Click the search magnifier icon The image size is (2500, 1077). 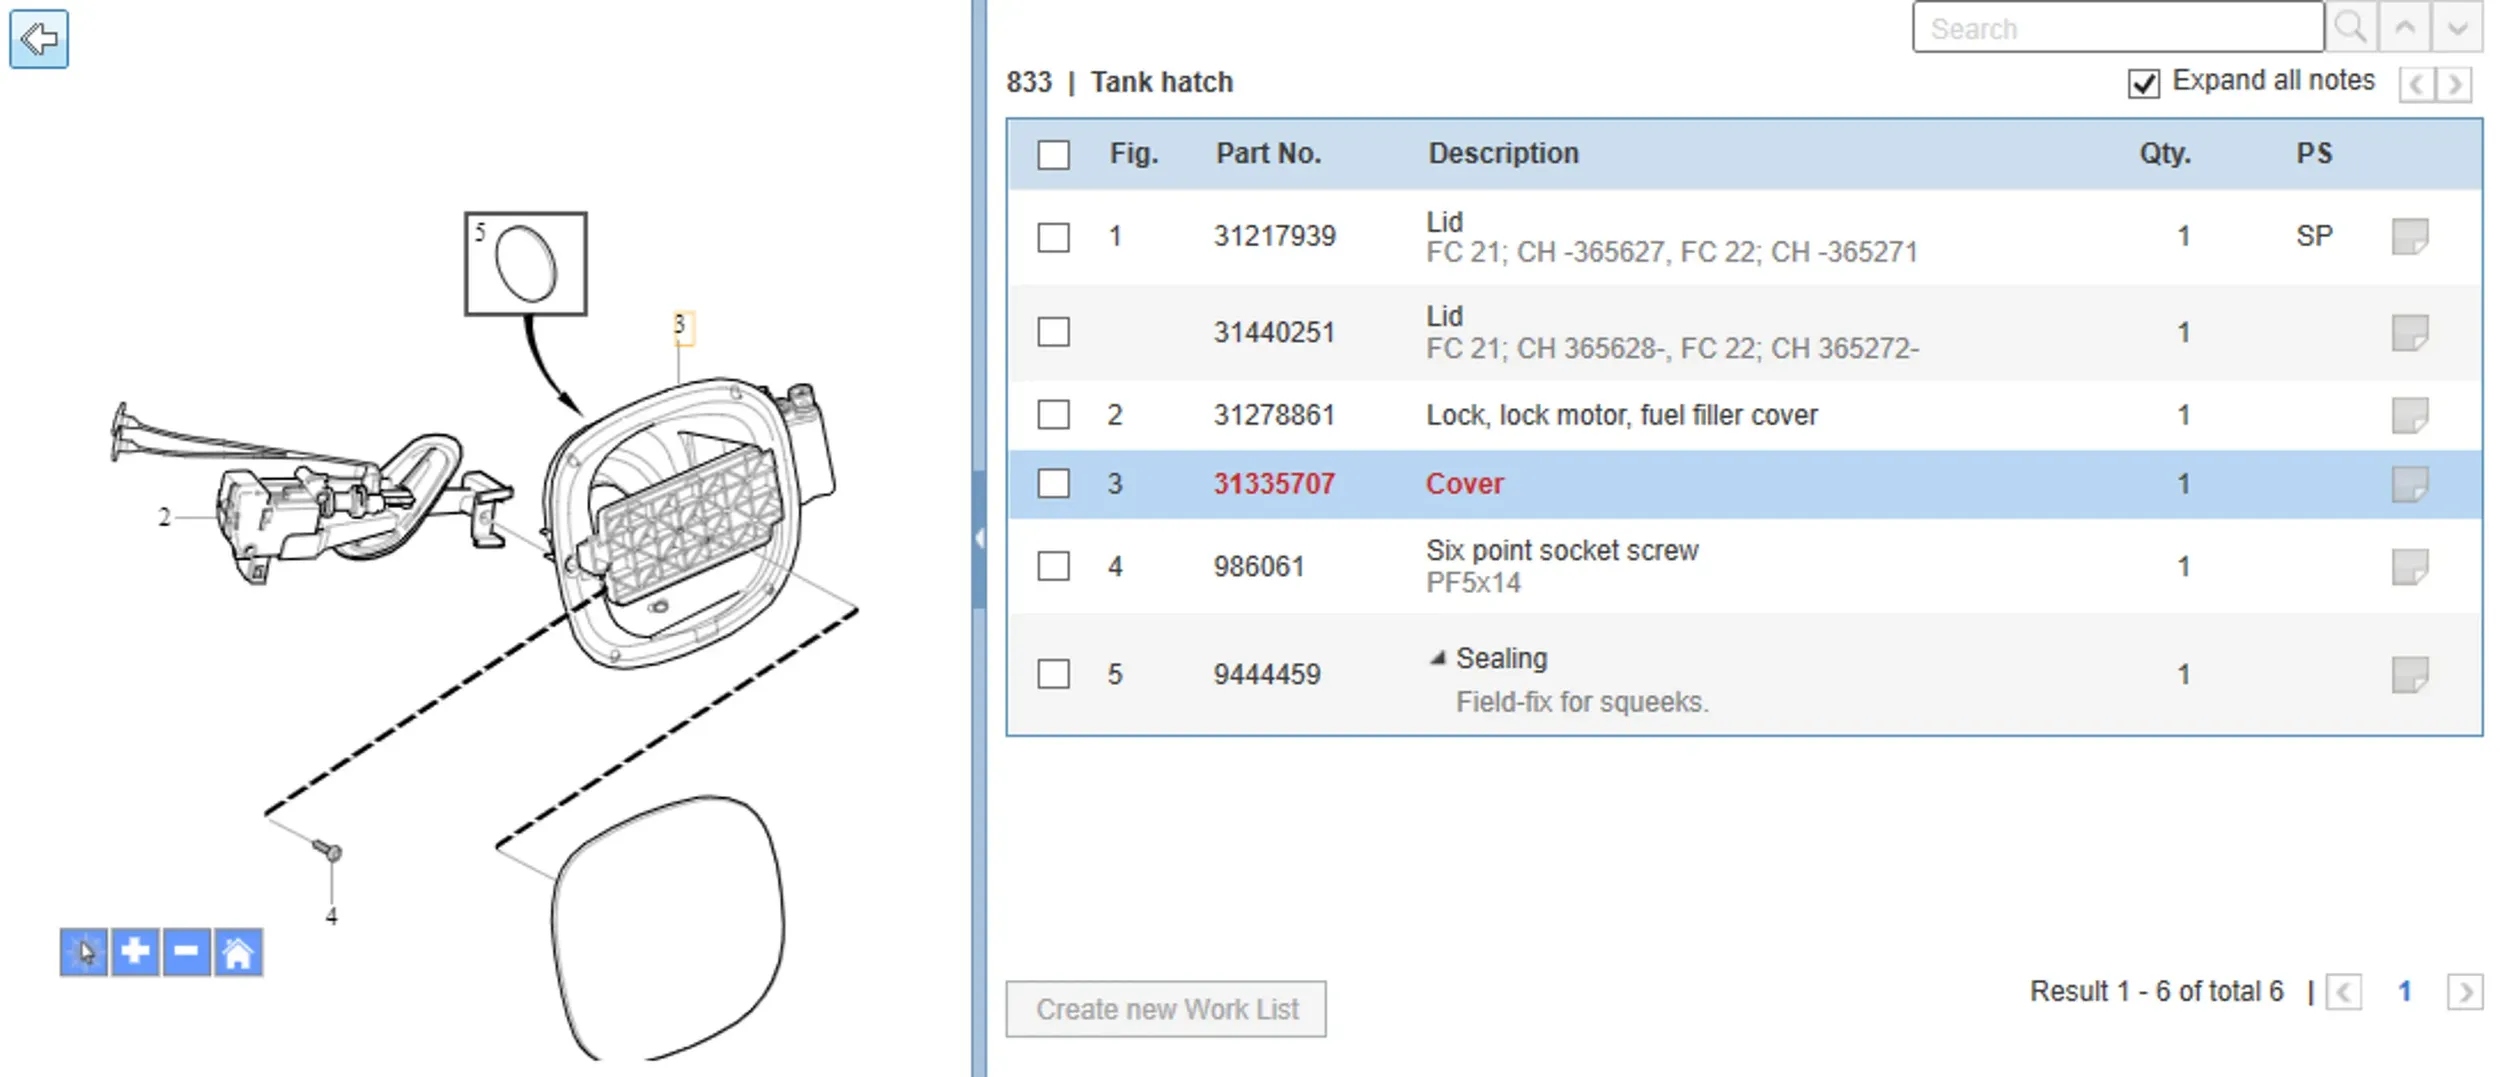coord(2351,27)
